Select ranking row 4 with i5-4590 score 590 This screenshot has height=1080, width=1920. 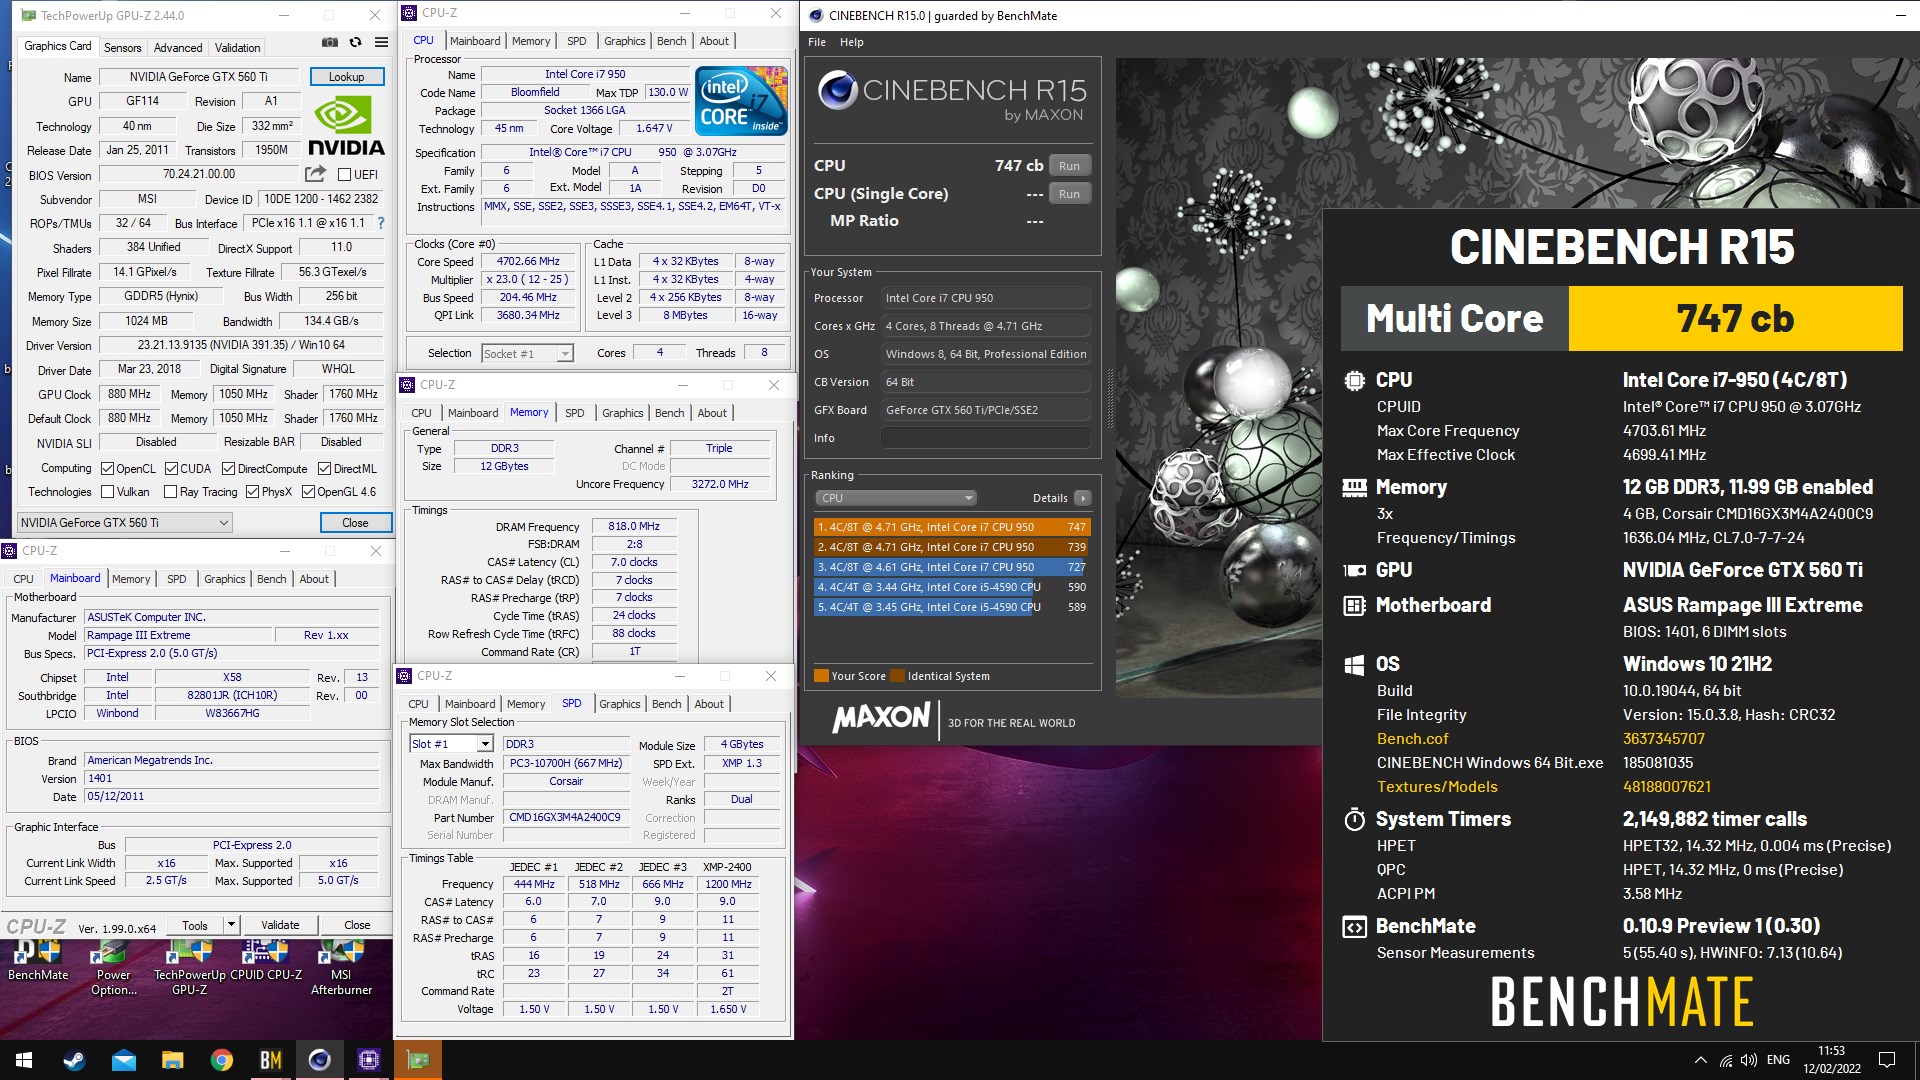(952, 587)
